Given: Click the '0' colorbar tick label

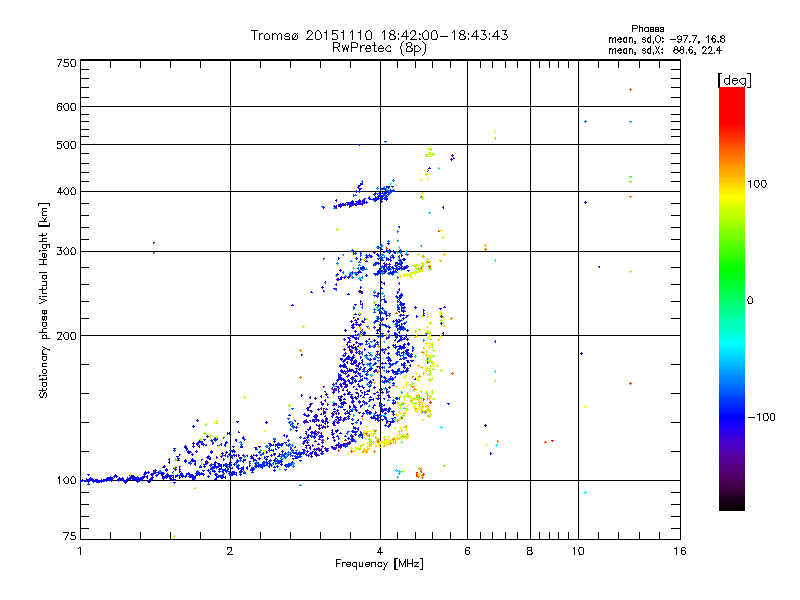Looking at the screenshot, I should 750,301.
